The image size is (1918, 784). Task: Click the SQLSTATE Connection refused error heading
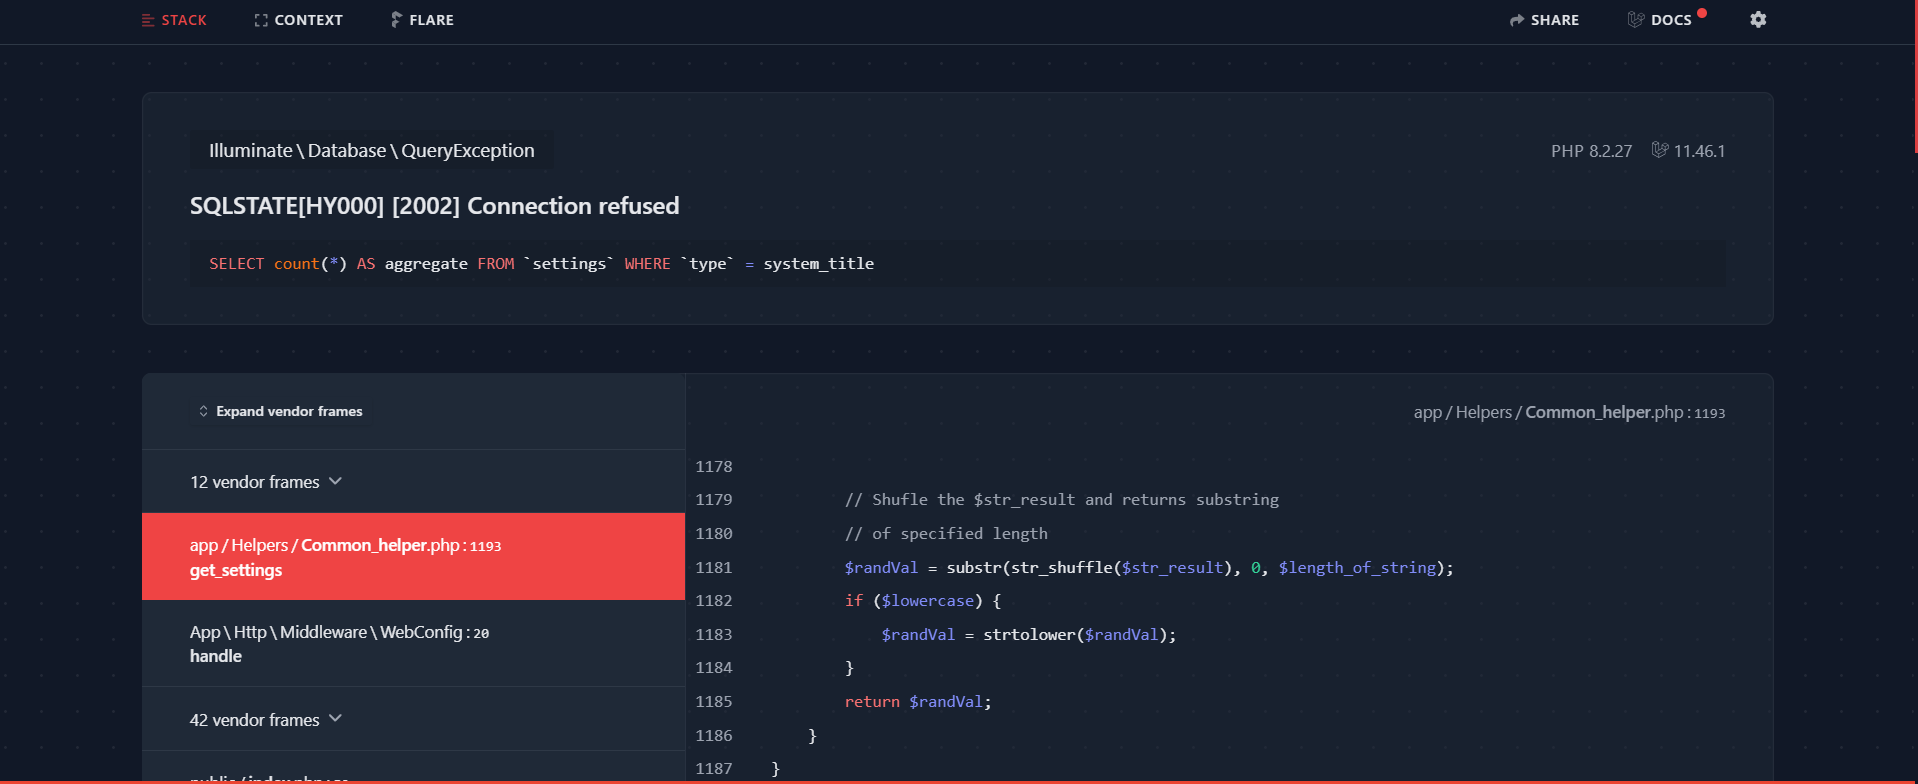(434, 206)
